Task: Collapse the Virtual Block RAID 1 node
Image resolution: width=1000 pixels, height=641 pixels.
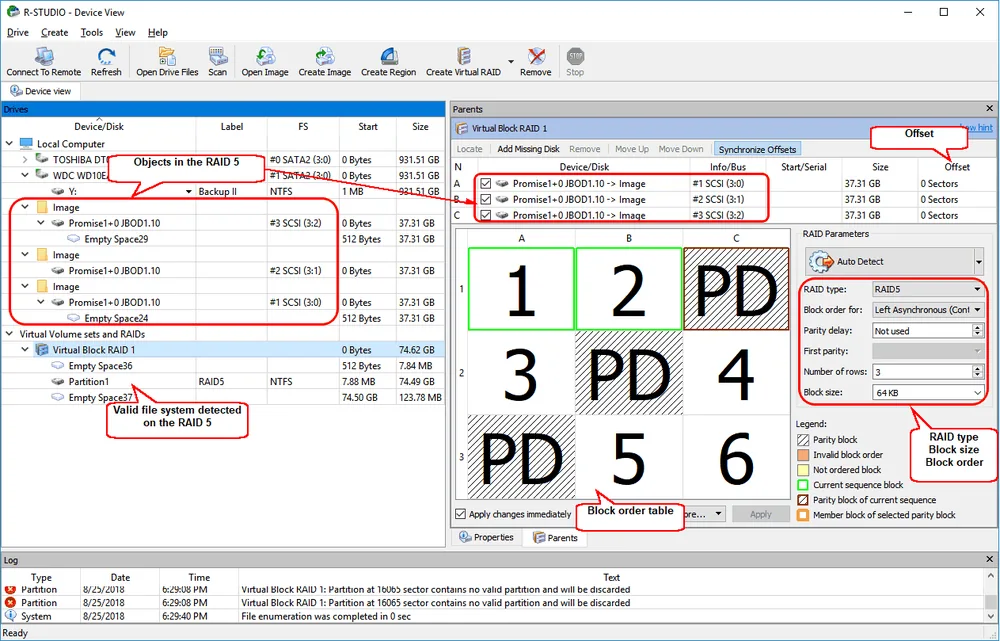Action: [25, 350]
